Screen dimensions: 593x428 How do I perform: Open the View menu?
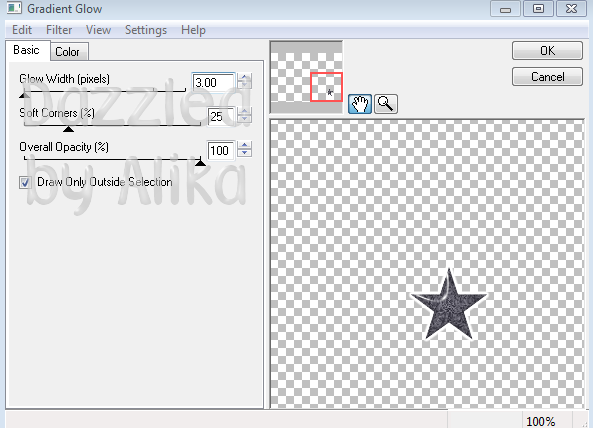pyautogui.click(x=98, y=30)
